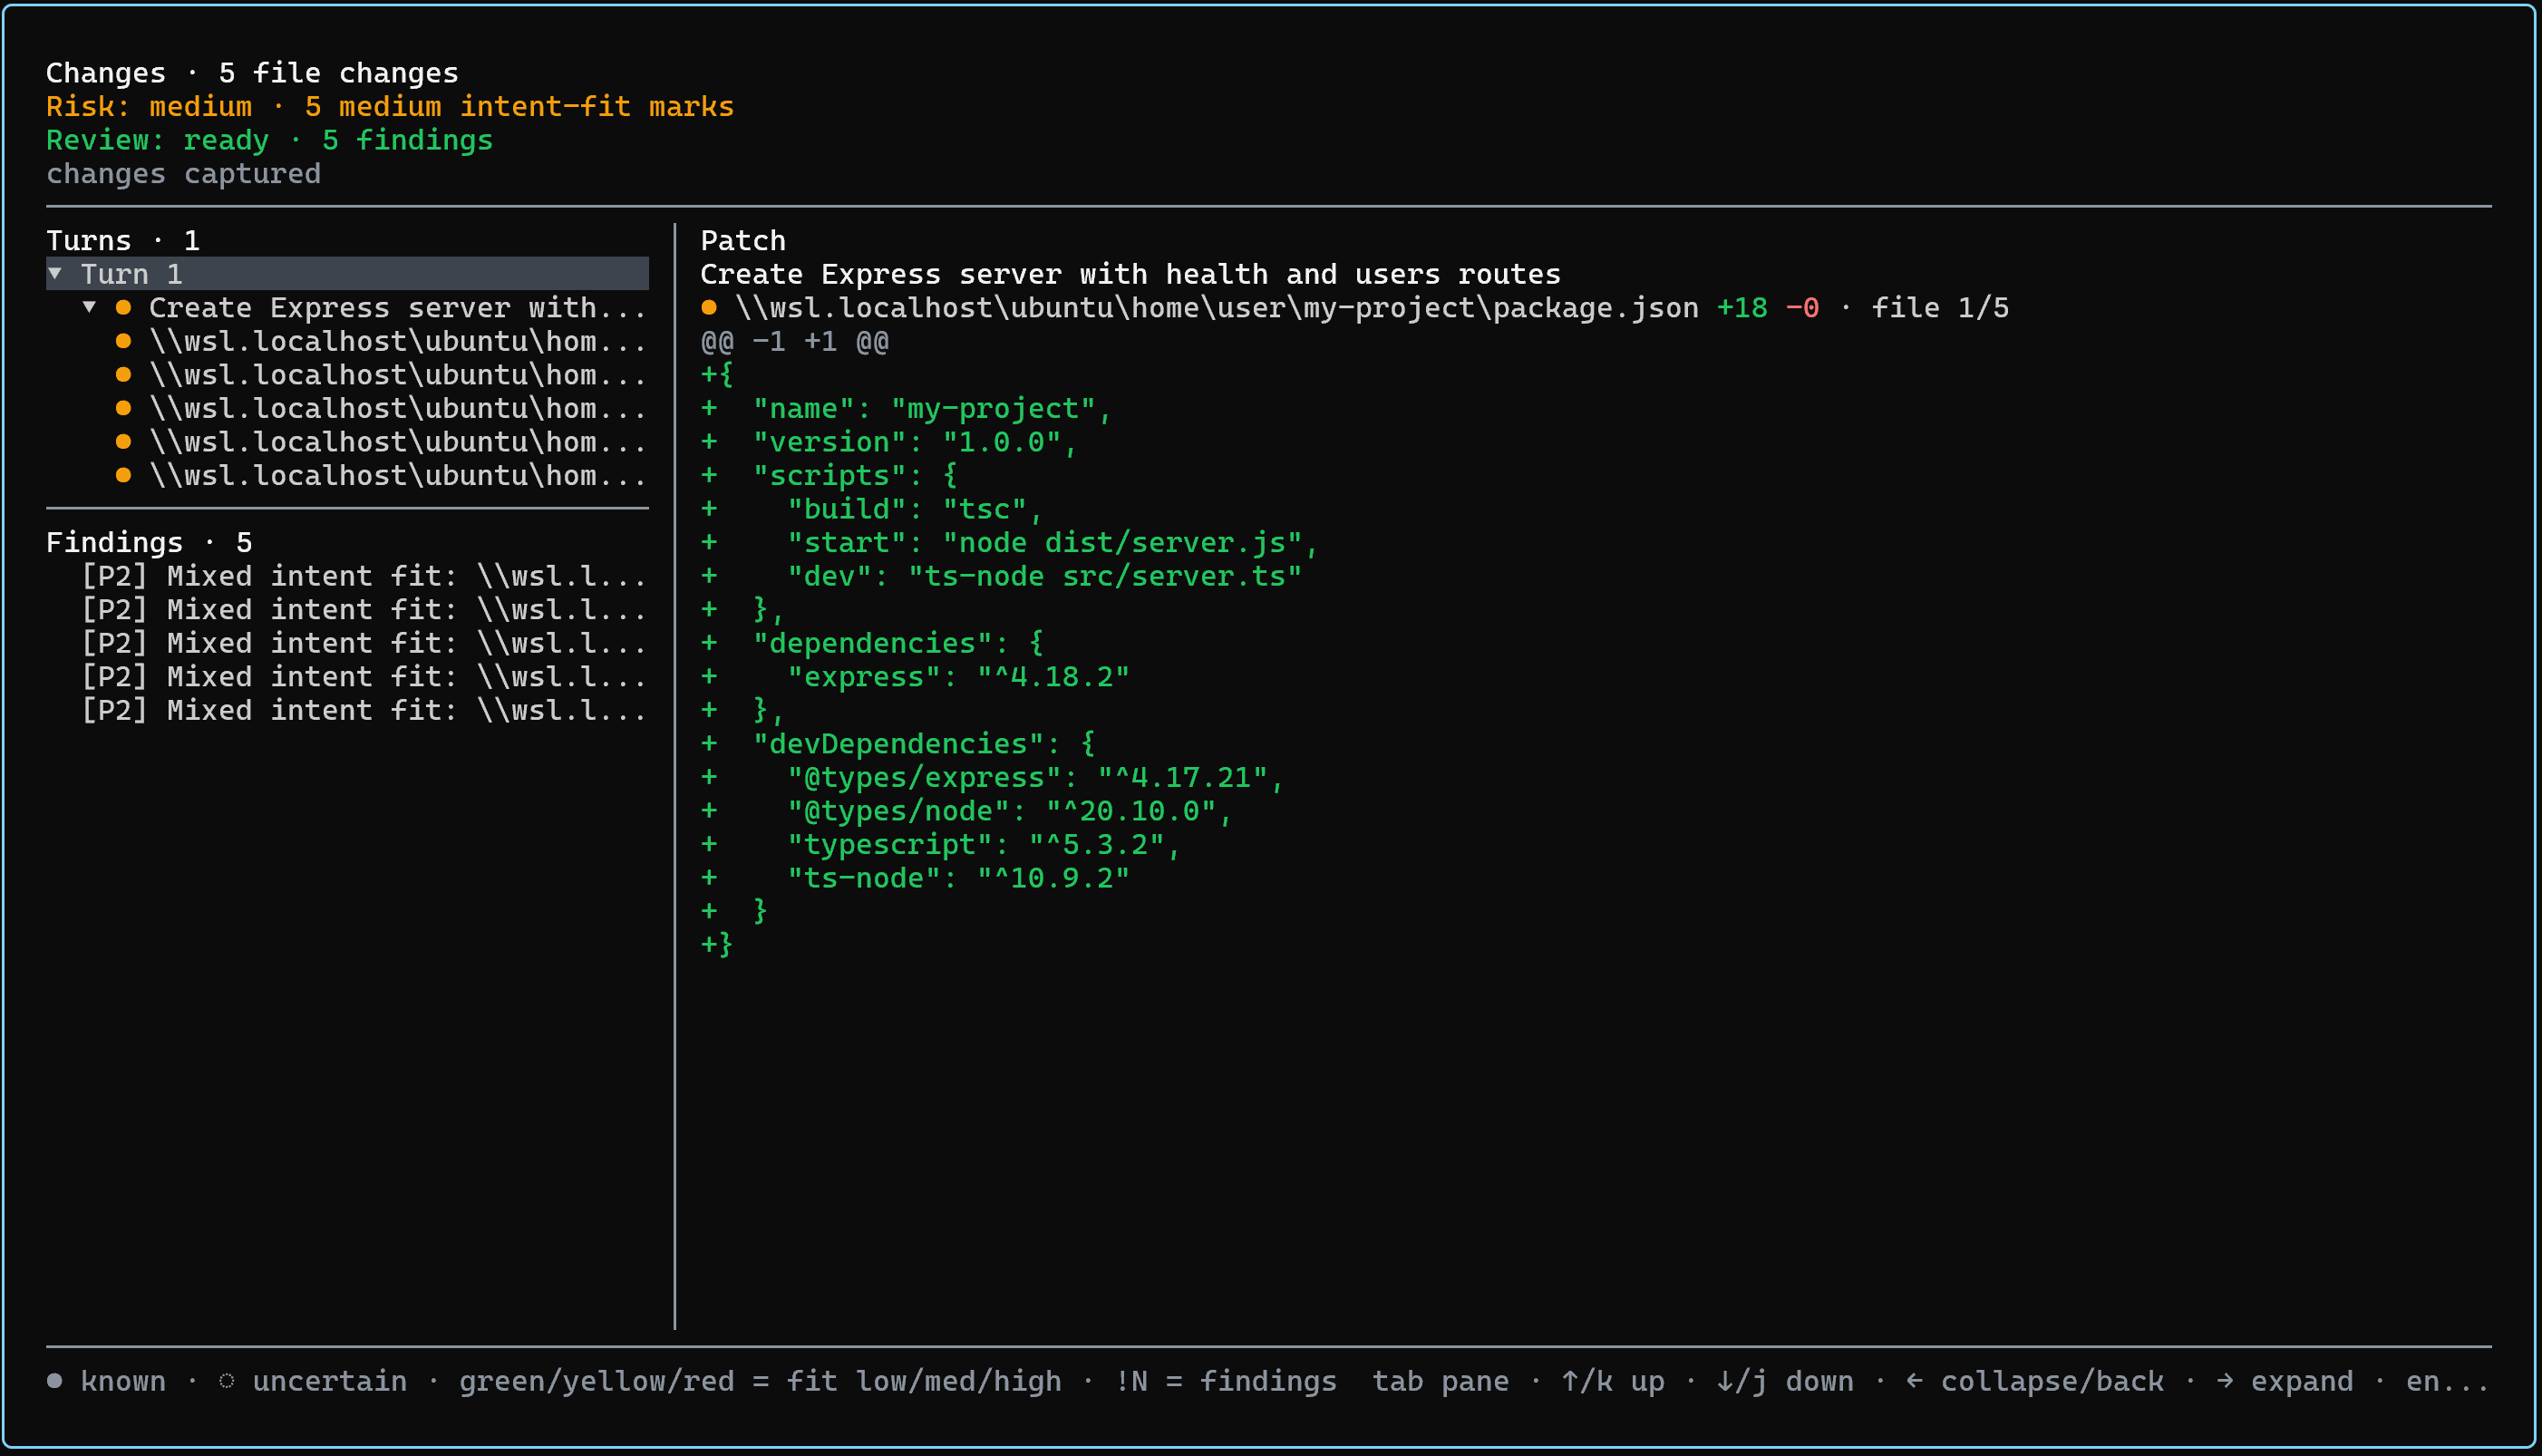
Task: Click the '"dependencies": {' diff line
Action: pyautogui.click(x=872, y=643)
